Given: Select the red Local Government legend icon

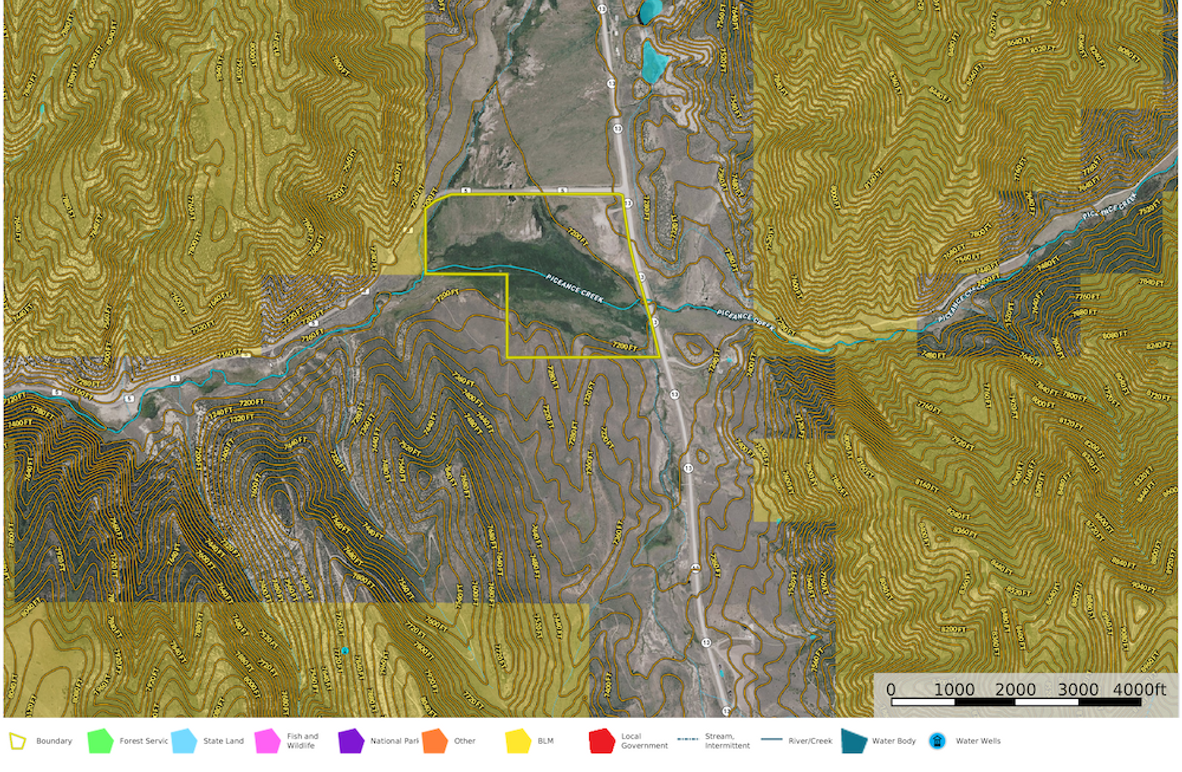Looking at the screenshot, I should point(601,741).
